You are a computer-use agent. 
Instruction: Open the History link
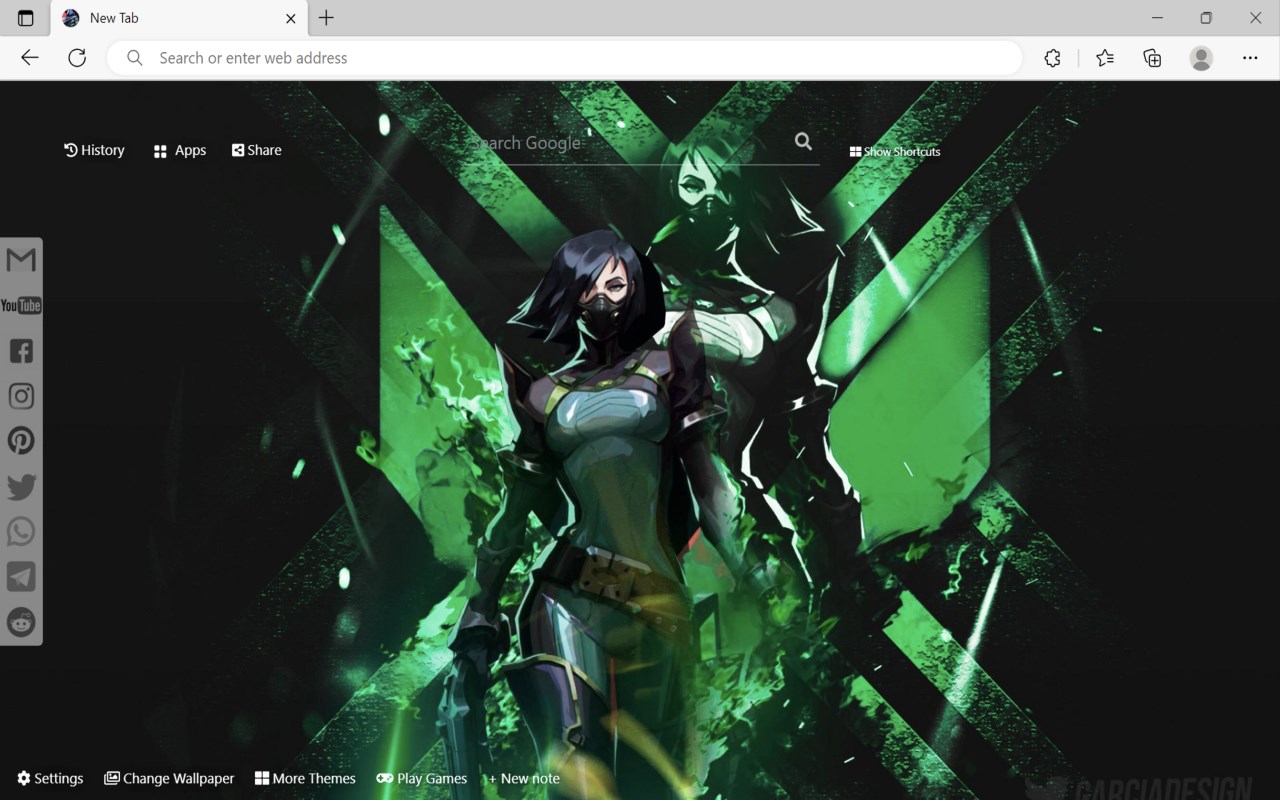(x=94, y=150)
